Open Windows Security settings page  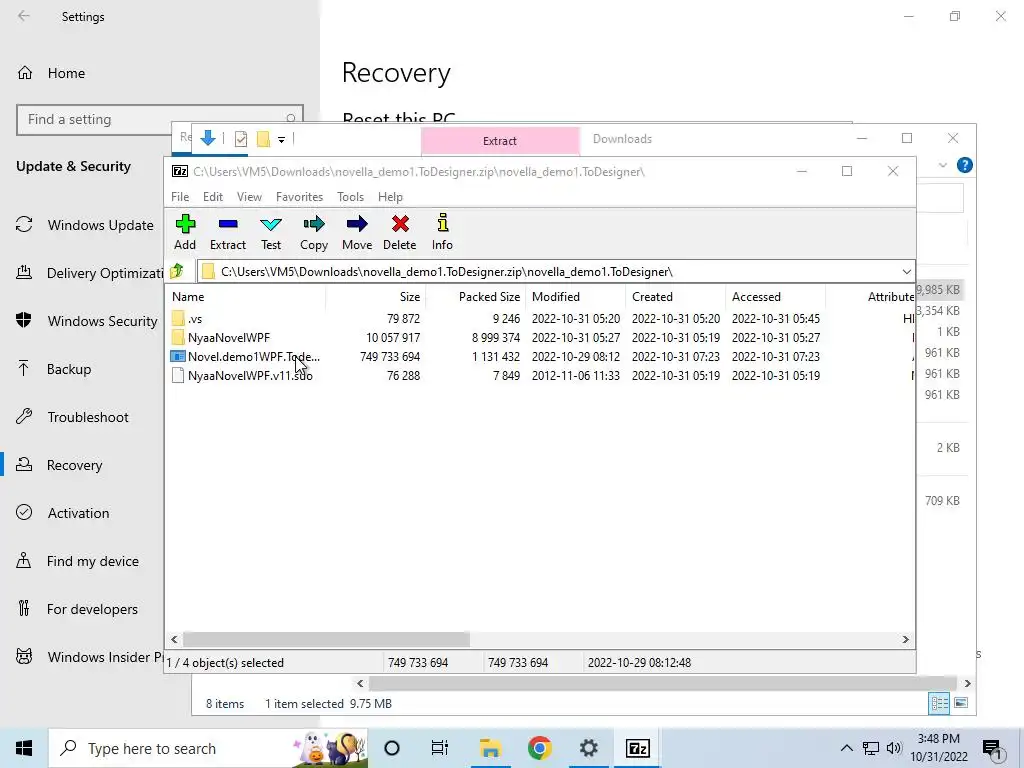click(x=86, y=321)
